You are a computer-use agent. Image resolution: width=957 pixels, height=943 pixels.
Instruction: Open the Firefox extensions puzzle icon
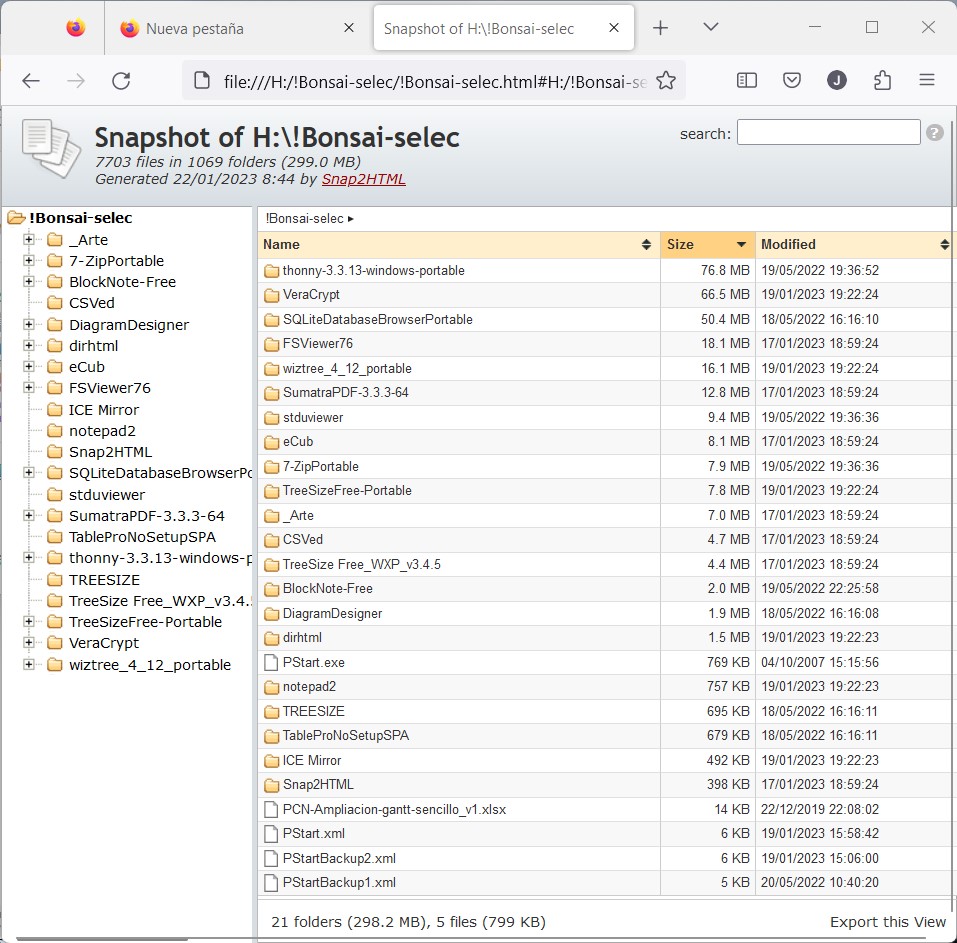882,81
